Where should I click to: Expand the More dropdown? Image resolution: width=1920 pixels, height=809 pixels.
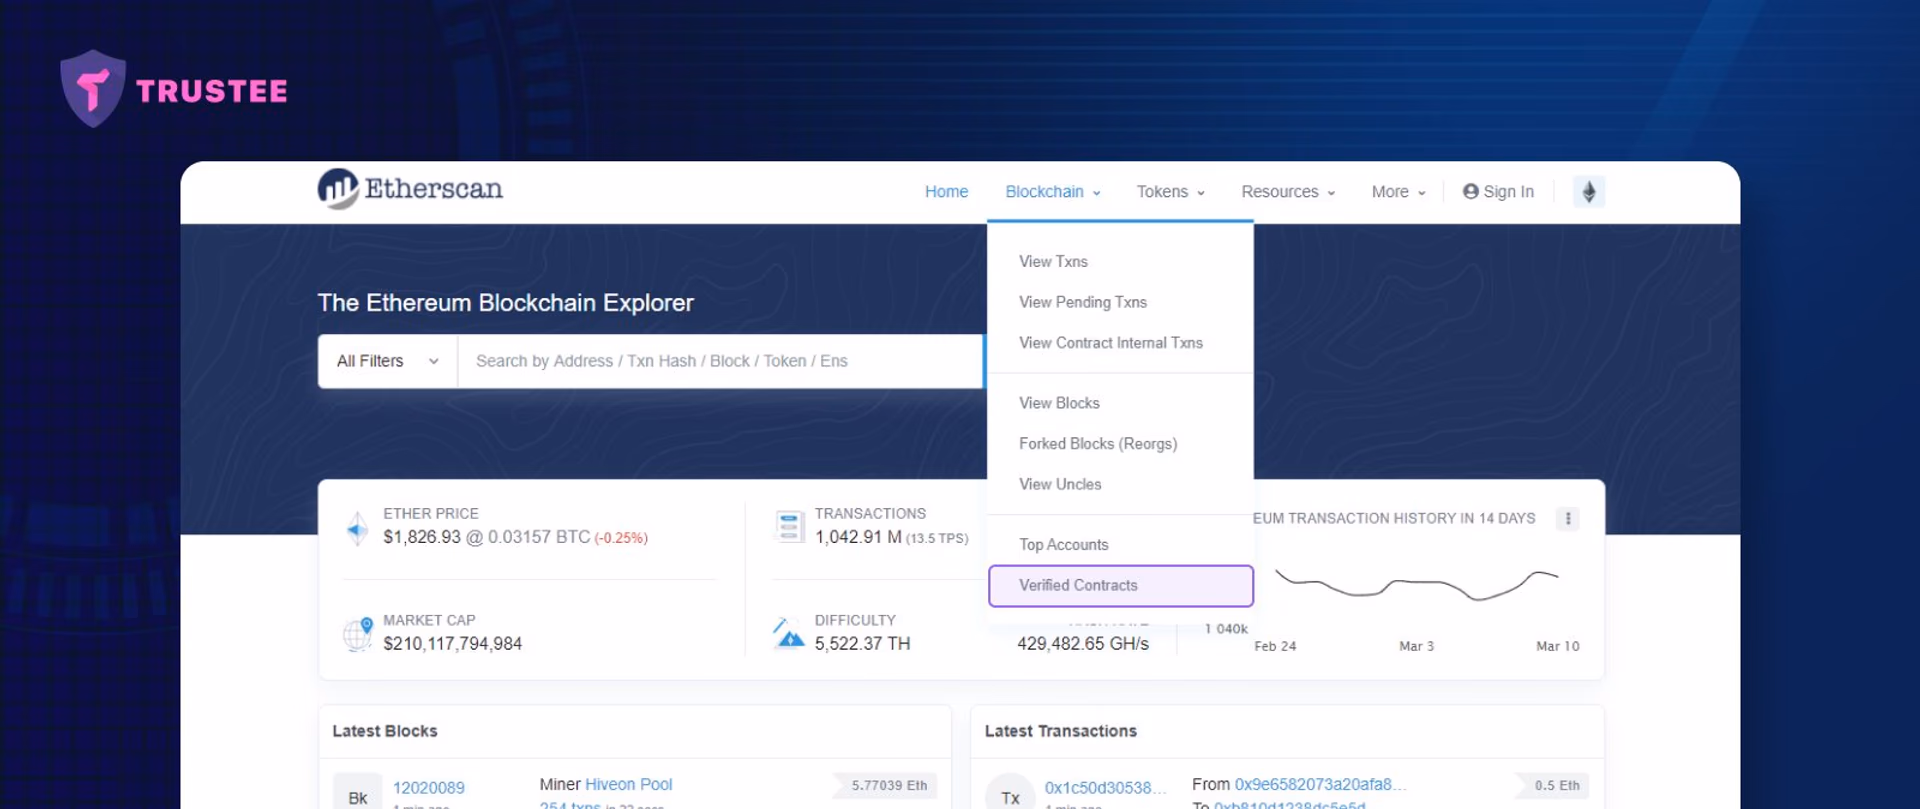pos(1398,192)
